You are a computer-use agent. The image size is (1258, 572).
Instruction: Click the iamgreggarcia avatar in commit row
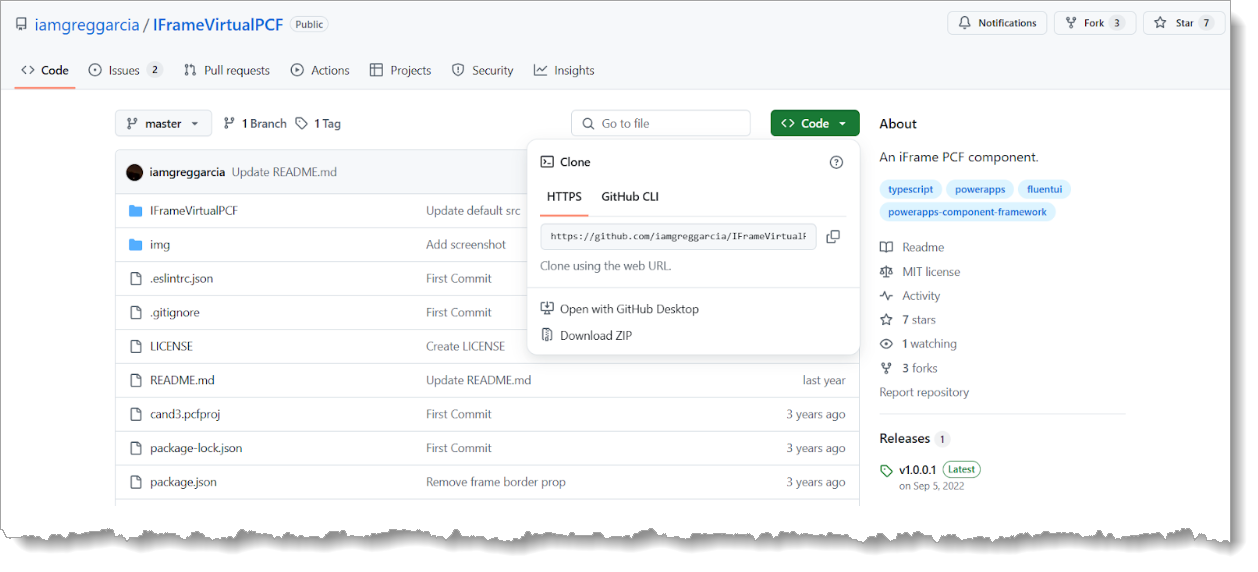pos(135,172)
